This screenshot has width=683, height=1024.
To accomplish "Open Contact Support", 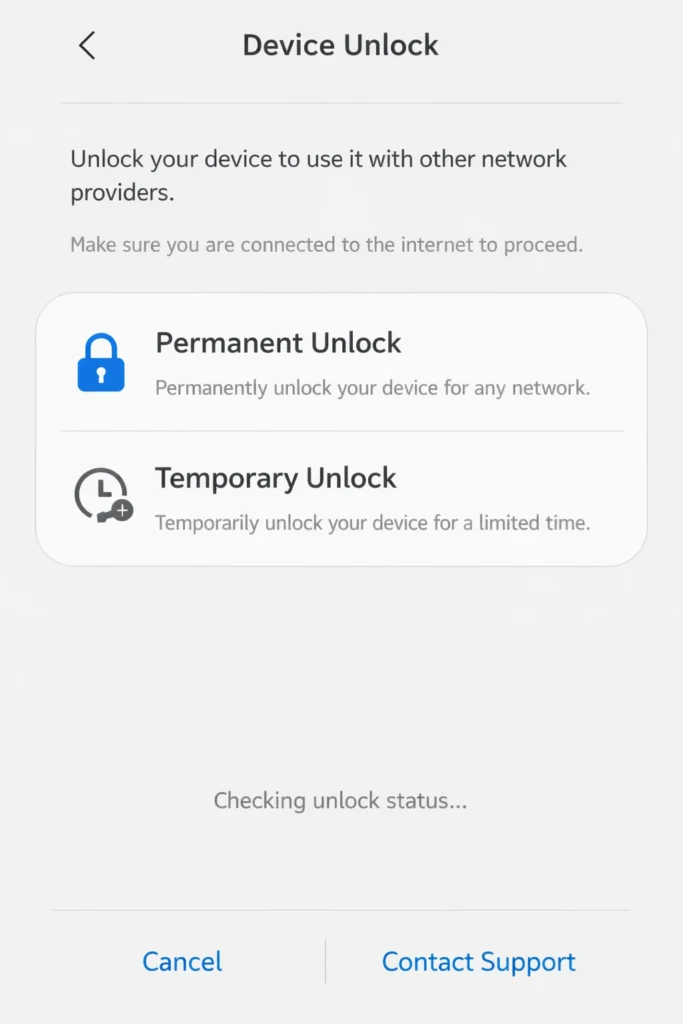I will [478, 961].
